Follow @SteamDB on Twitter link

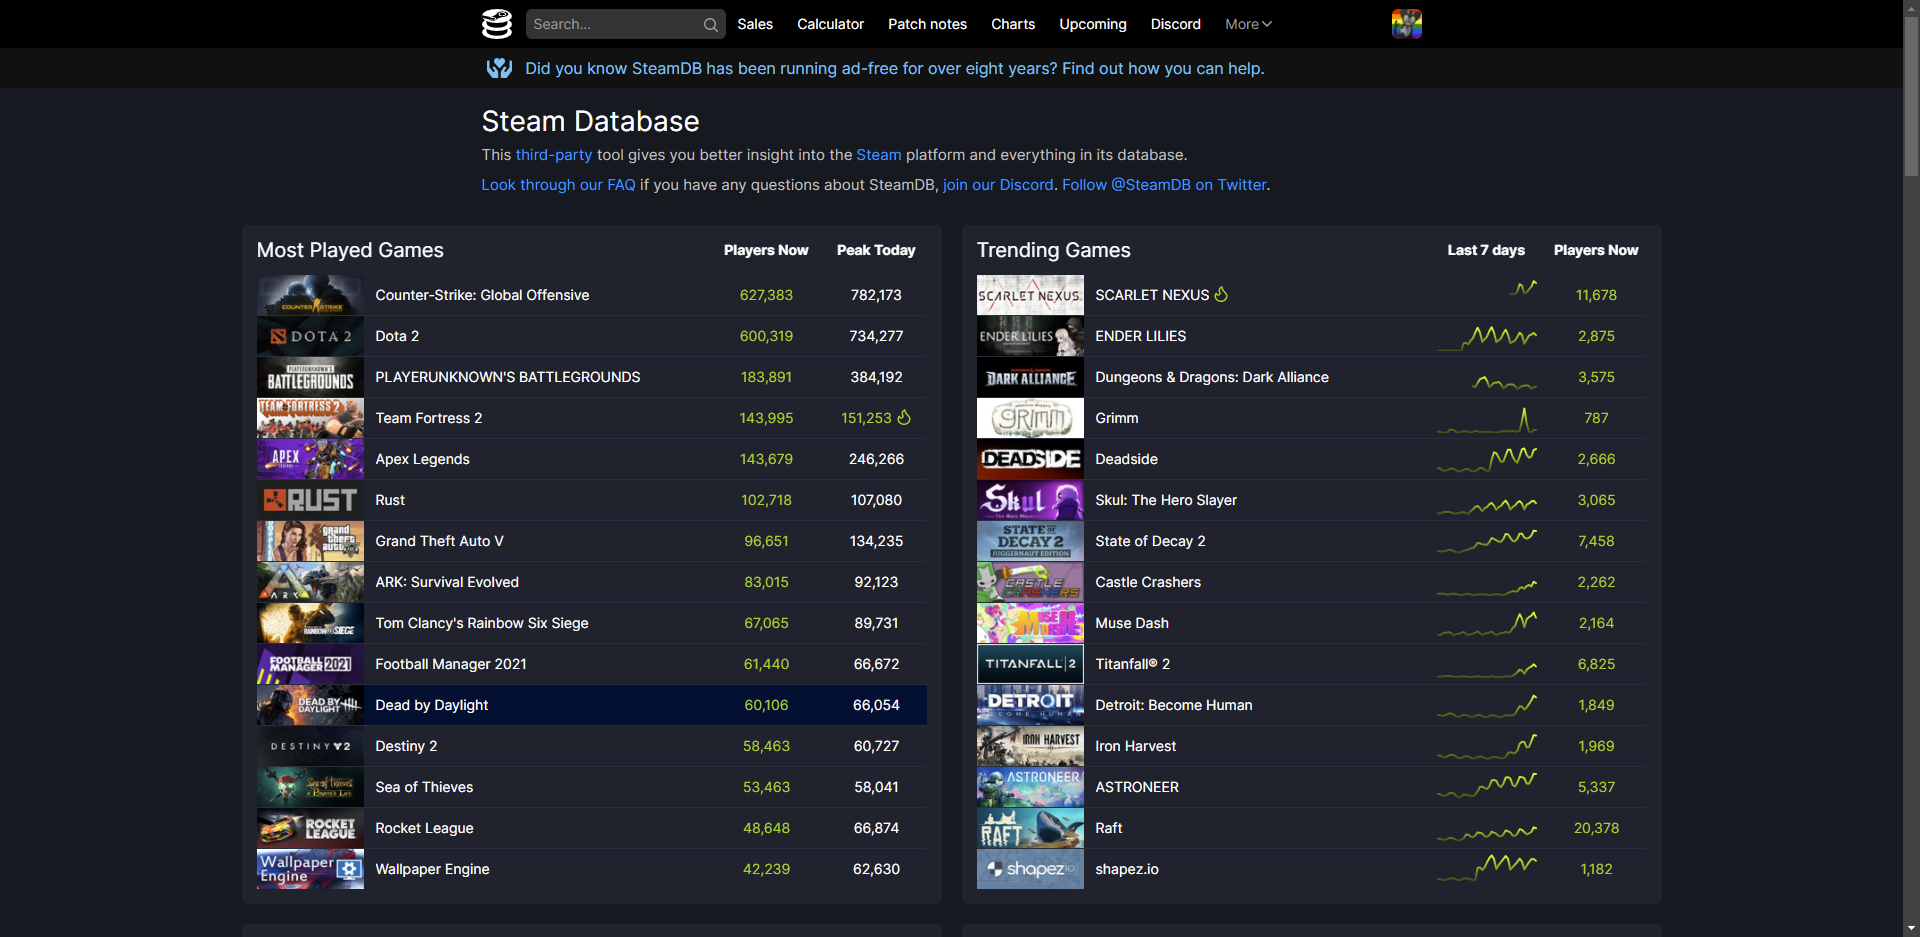pos(1165,185)
